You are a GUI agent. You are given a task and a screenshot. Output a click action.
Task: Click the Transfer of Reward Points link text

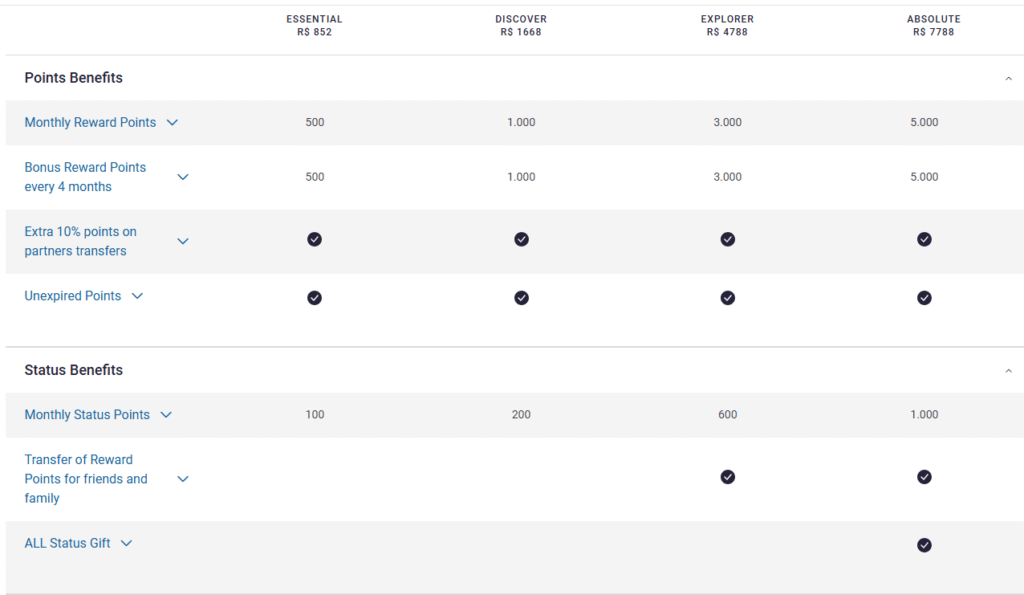(86, 479)
